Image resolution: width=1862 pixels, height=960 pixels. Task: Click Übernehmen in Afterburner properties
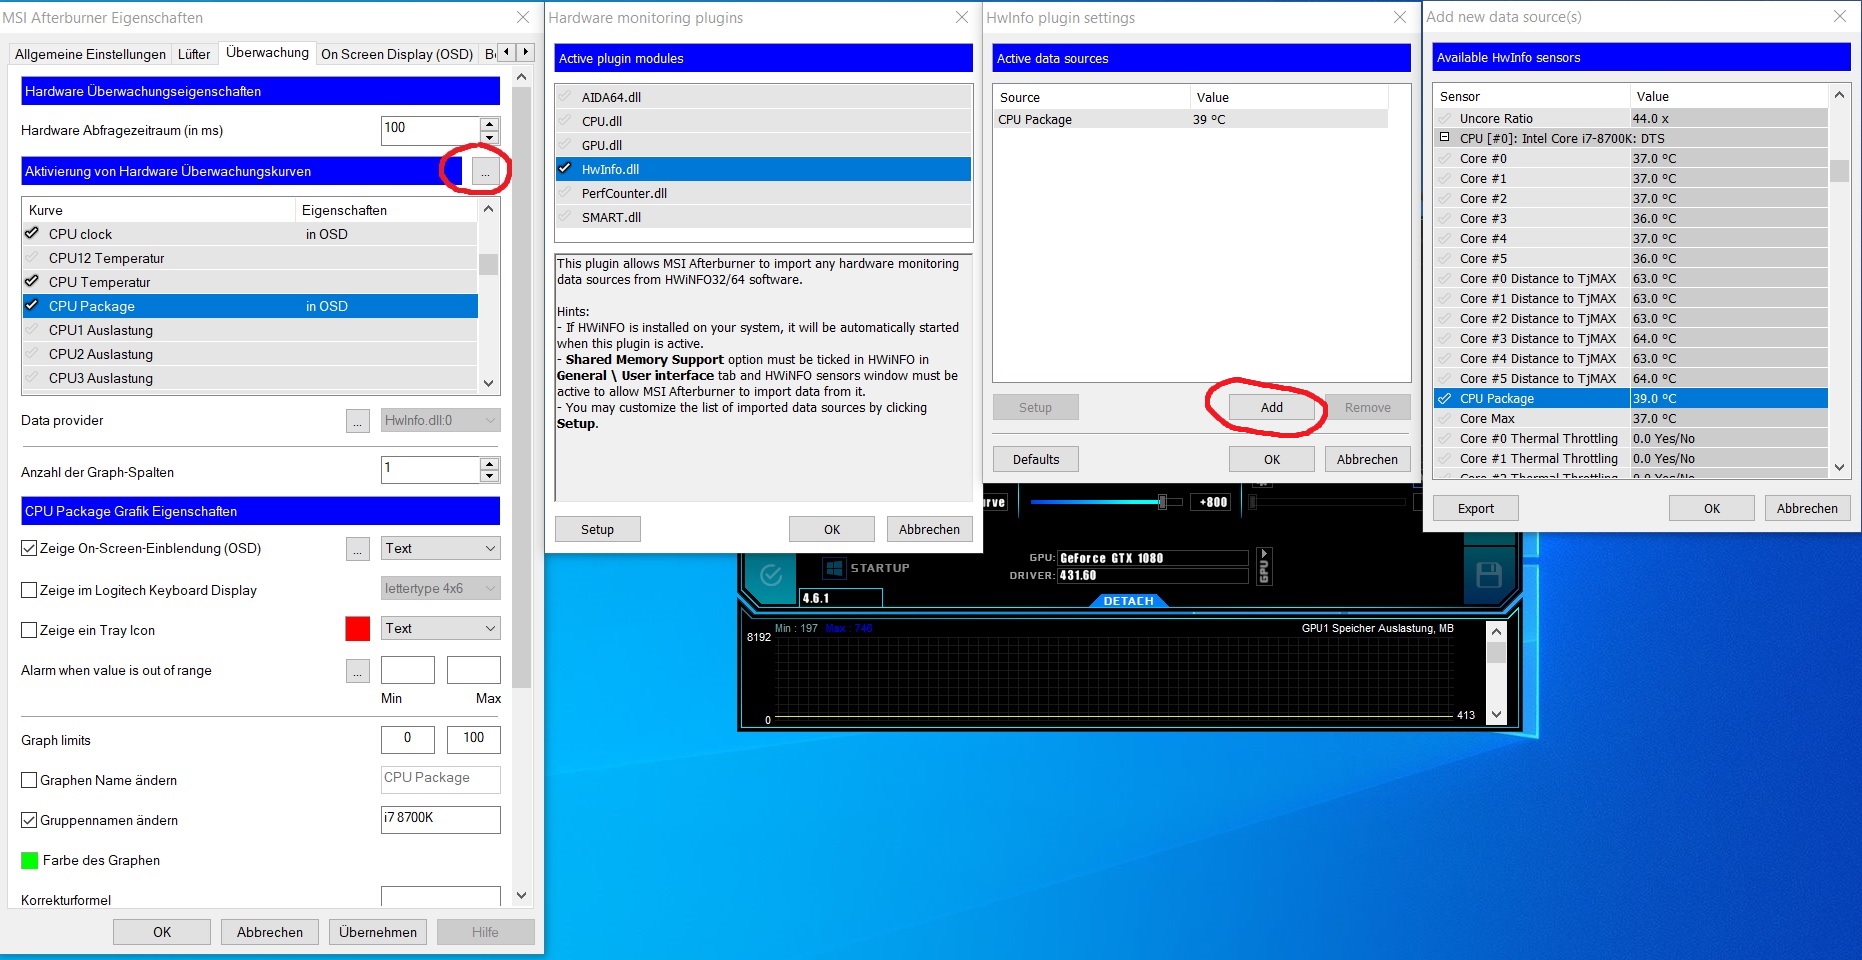378,932
